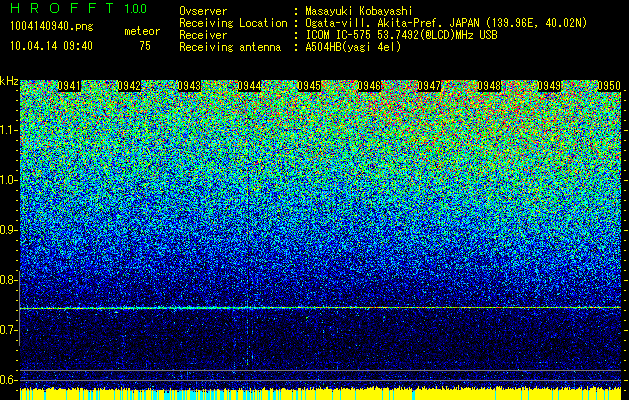
Task: Click the 0941 time marker
Action: pos(69,86)
